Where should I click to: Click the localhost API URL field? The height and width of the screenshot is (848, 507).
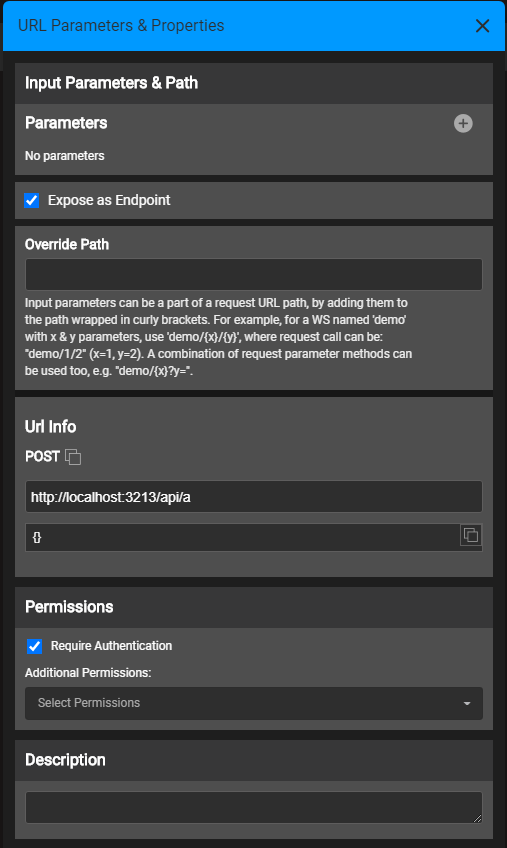[254, 496]
